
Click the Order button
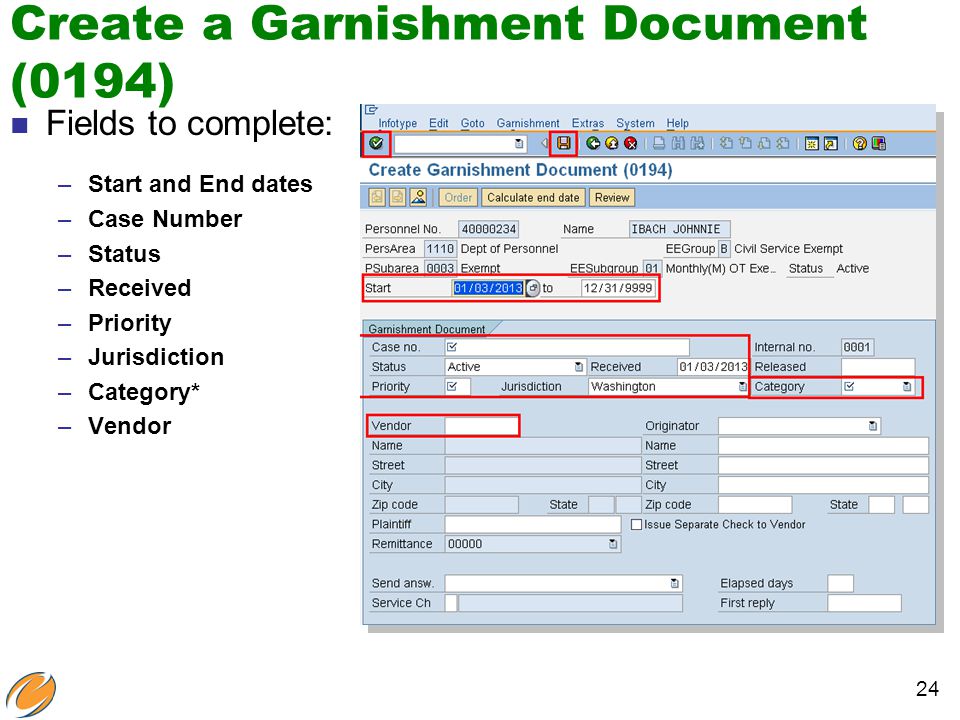coord(458,198)
